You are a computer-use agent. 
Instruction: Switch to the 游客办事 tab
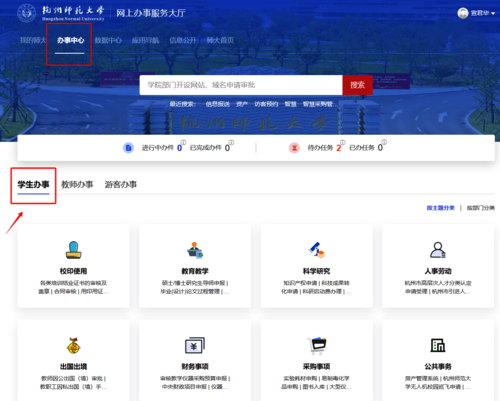click(121, 184)
